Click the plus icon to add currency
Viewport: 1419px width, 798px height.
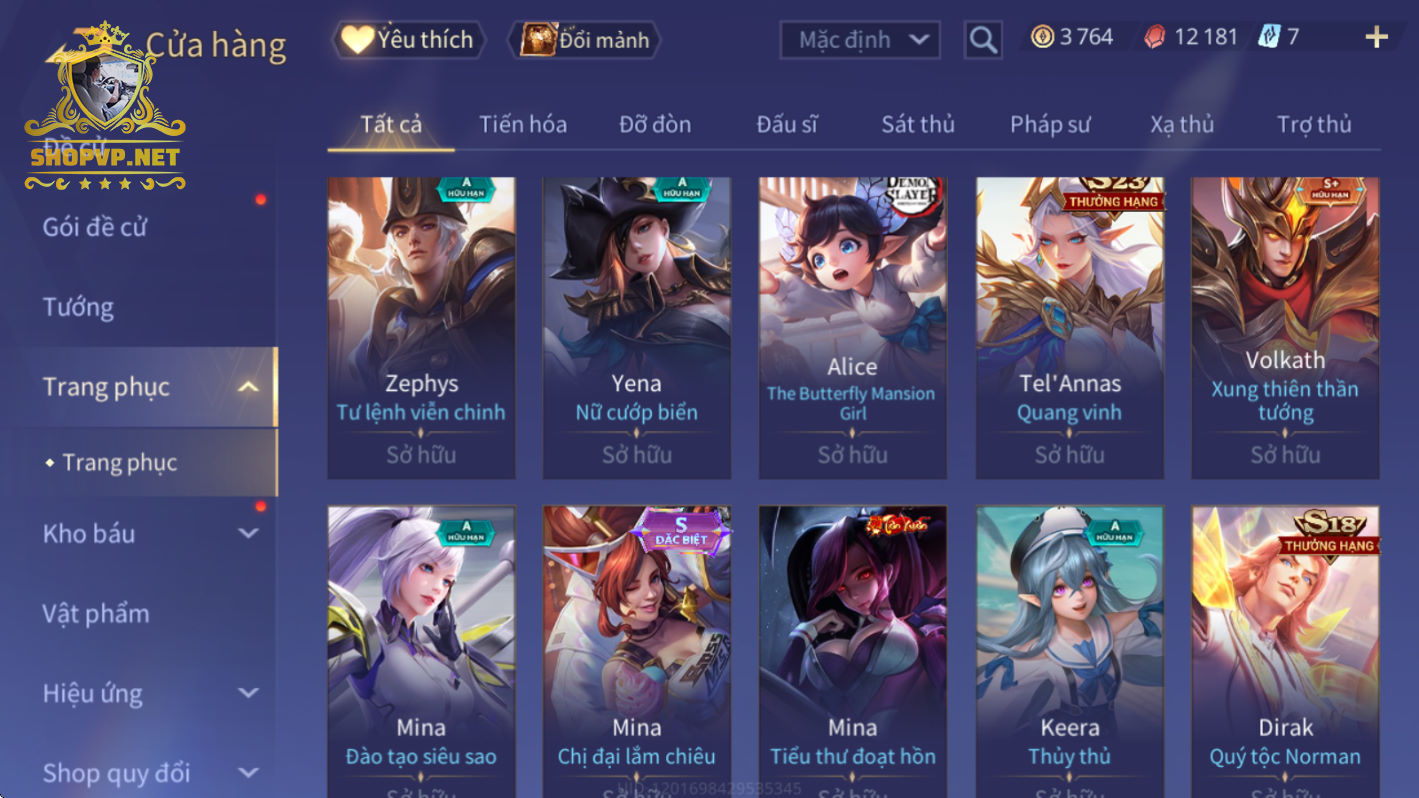[x=1377, y=38]
